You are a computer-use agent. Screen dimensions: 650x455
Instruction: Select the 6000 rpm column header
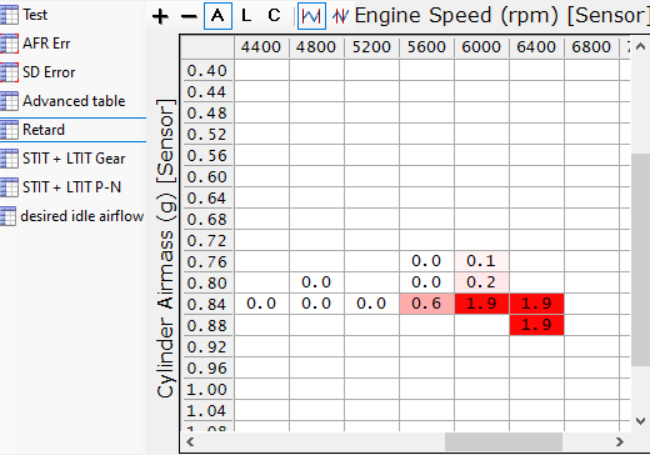pyautogui.click(x=481, y=47)
